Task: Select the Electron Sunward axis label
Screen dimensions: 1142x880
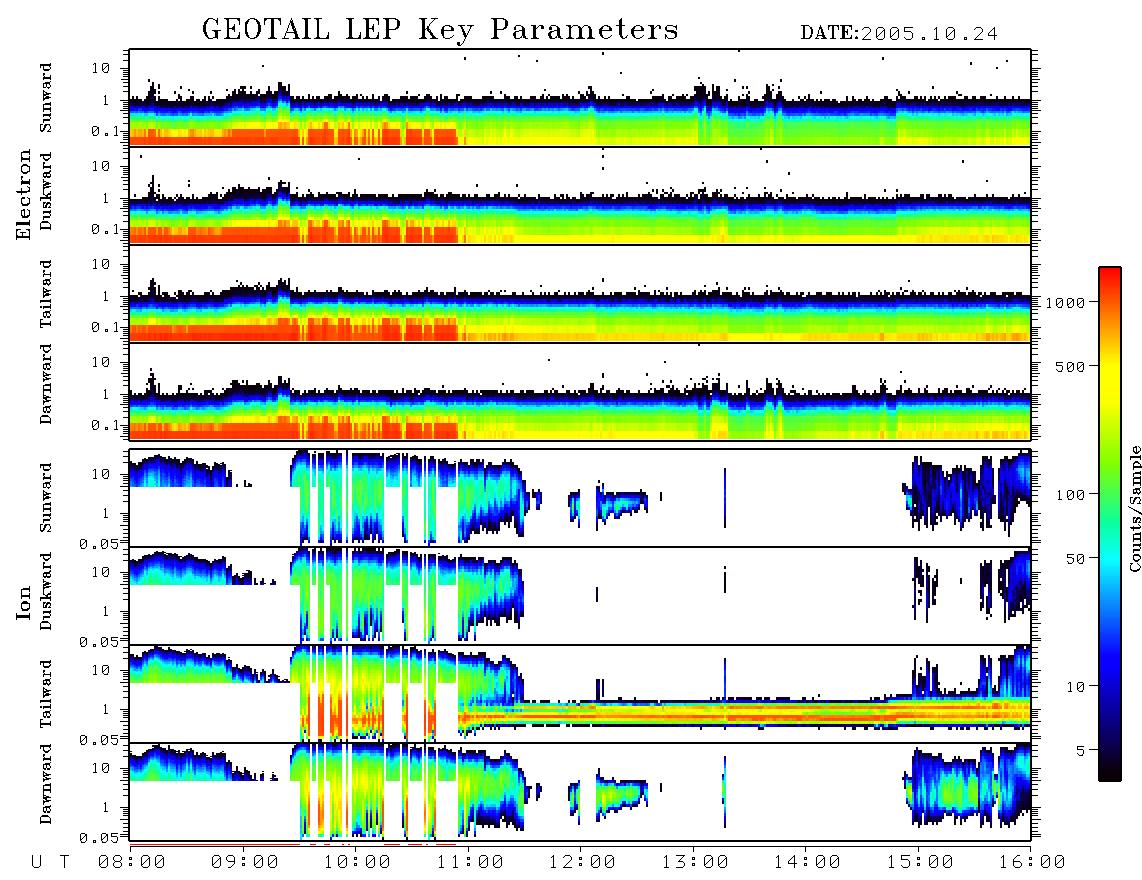Action: tap(46, 98)
